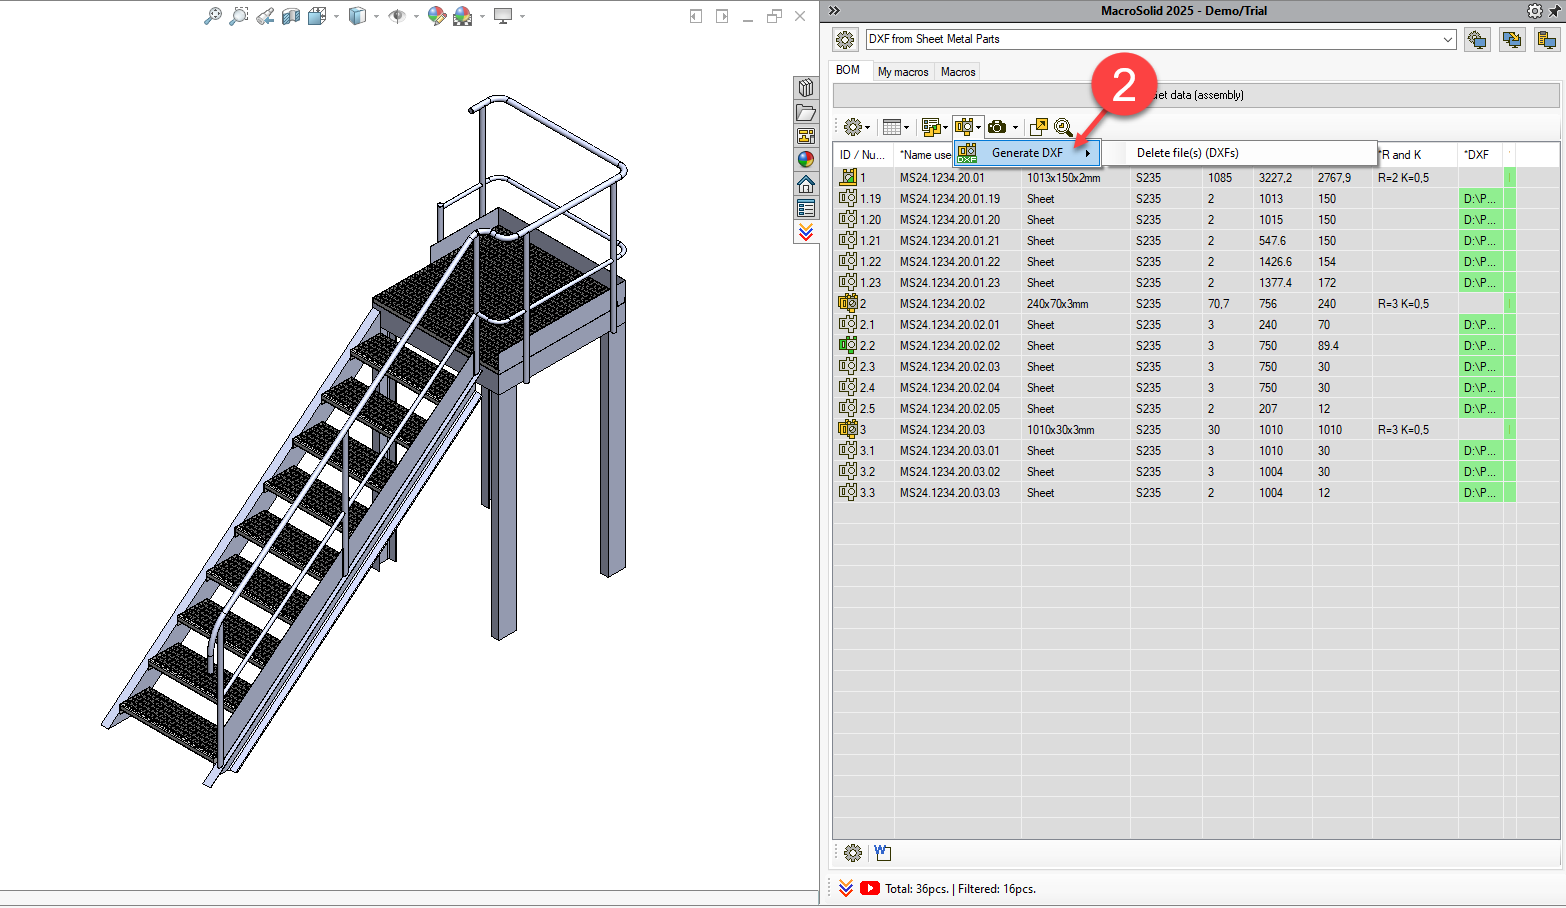
Task: Click the Previous View icon
Action: click(x=265, y=16)
